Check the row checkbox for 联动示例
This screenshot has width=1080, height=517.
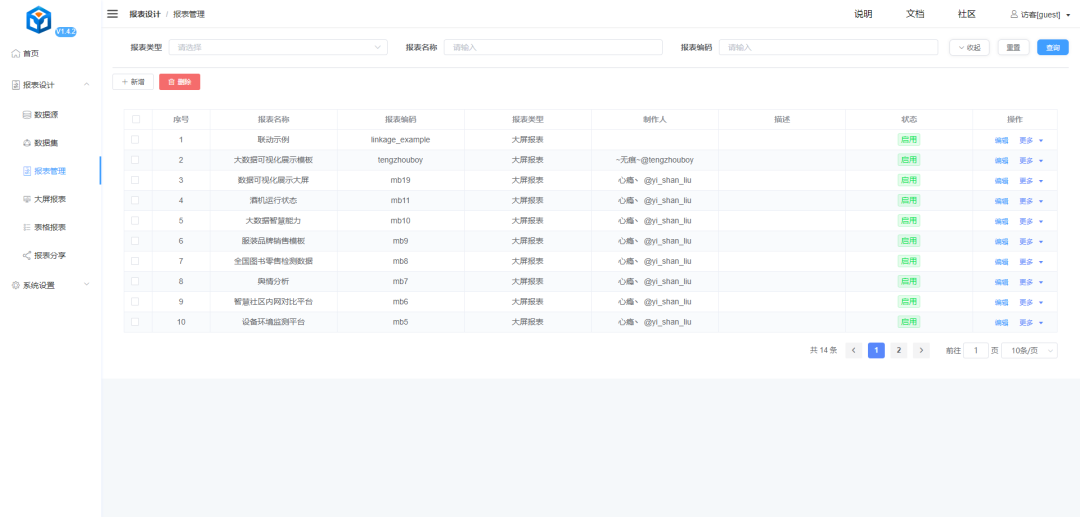(x=135, y=140)
